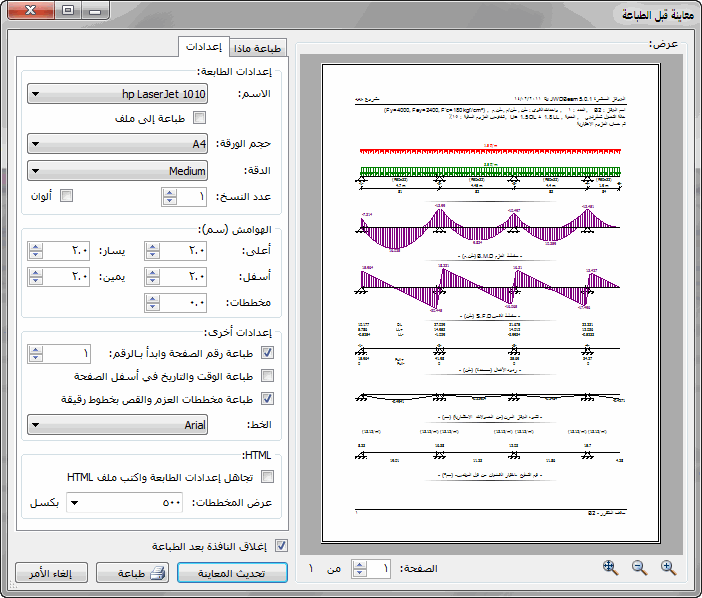
Task: Switch to the طباعة ماذا tab
Action: [259, 48]
